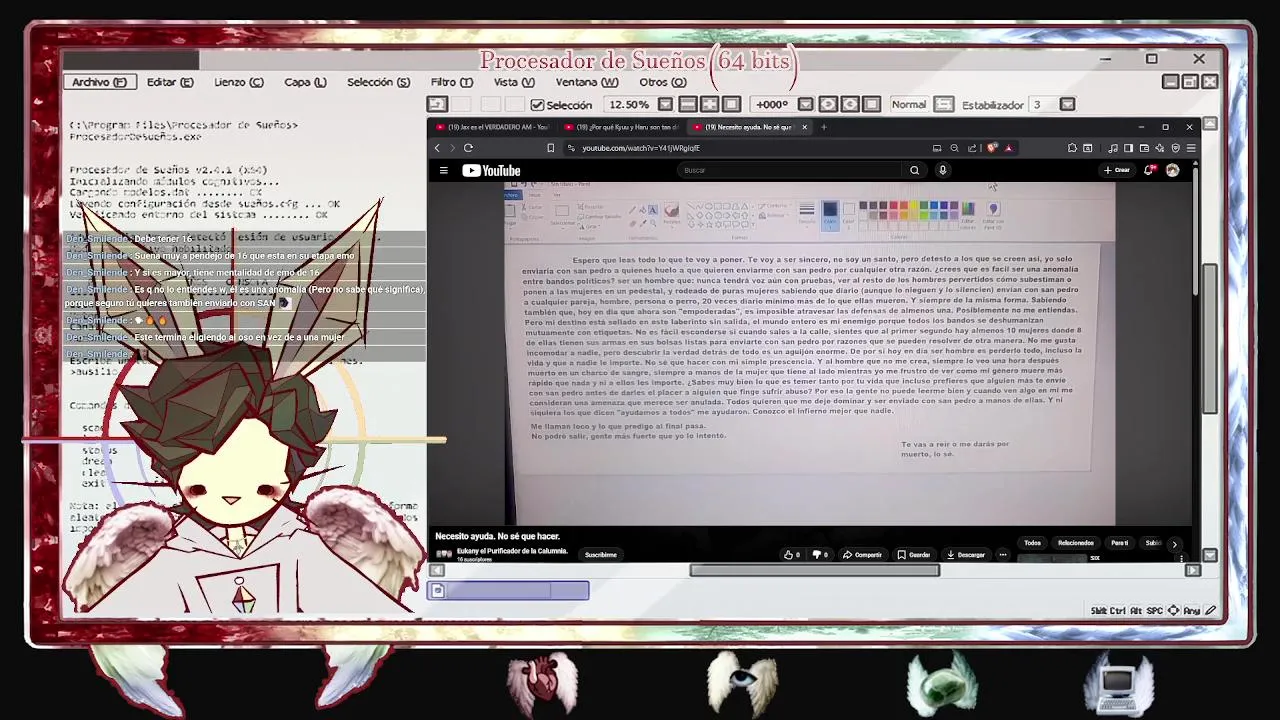The image size is (1280, 720).
Task: Open the YouTube account avatar
Action: coord(1172,170)
